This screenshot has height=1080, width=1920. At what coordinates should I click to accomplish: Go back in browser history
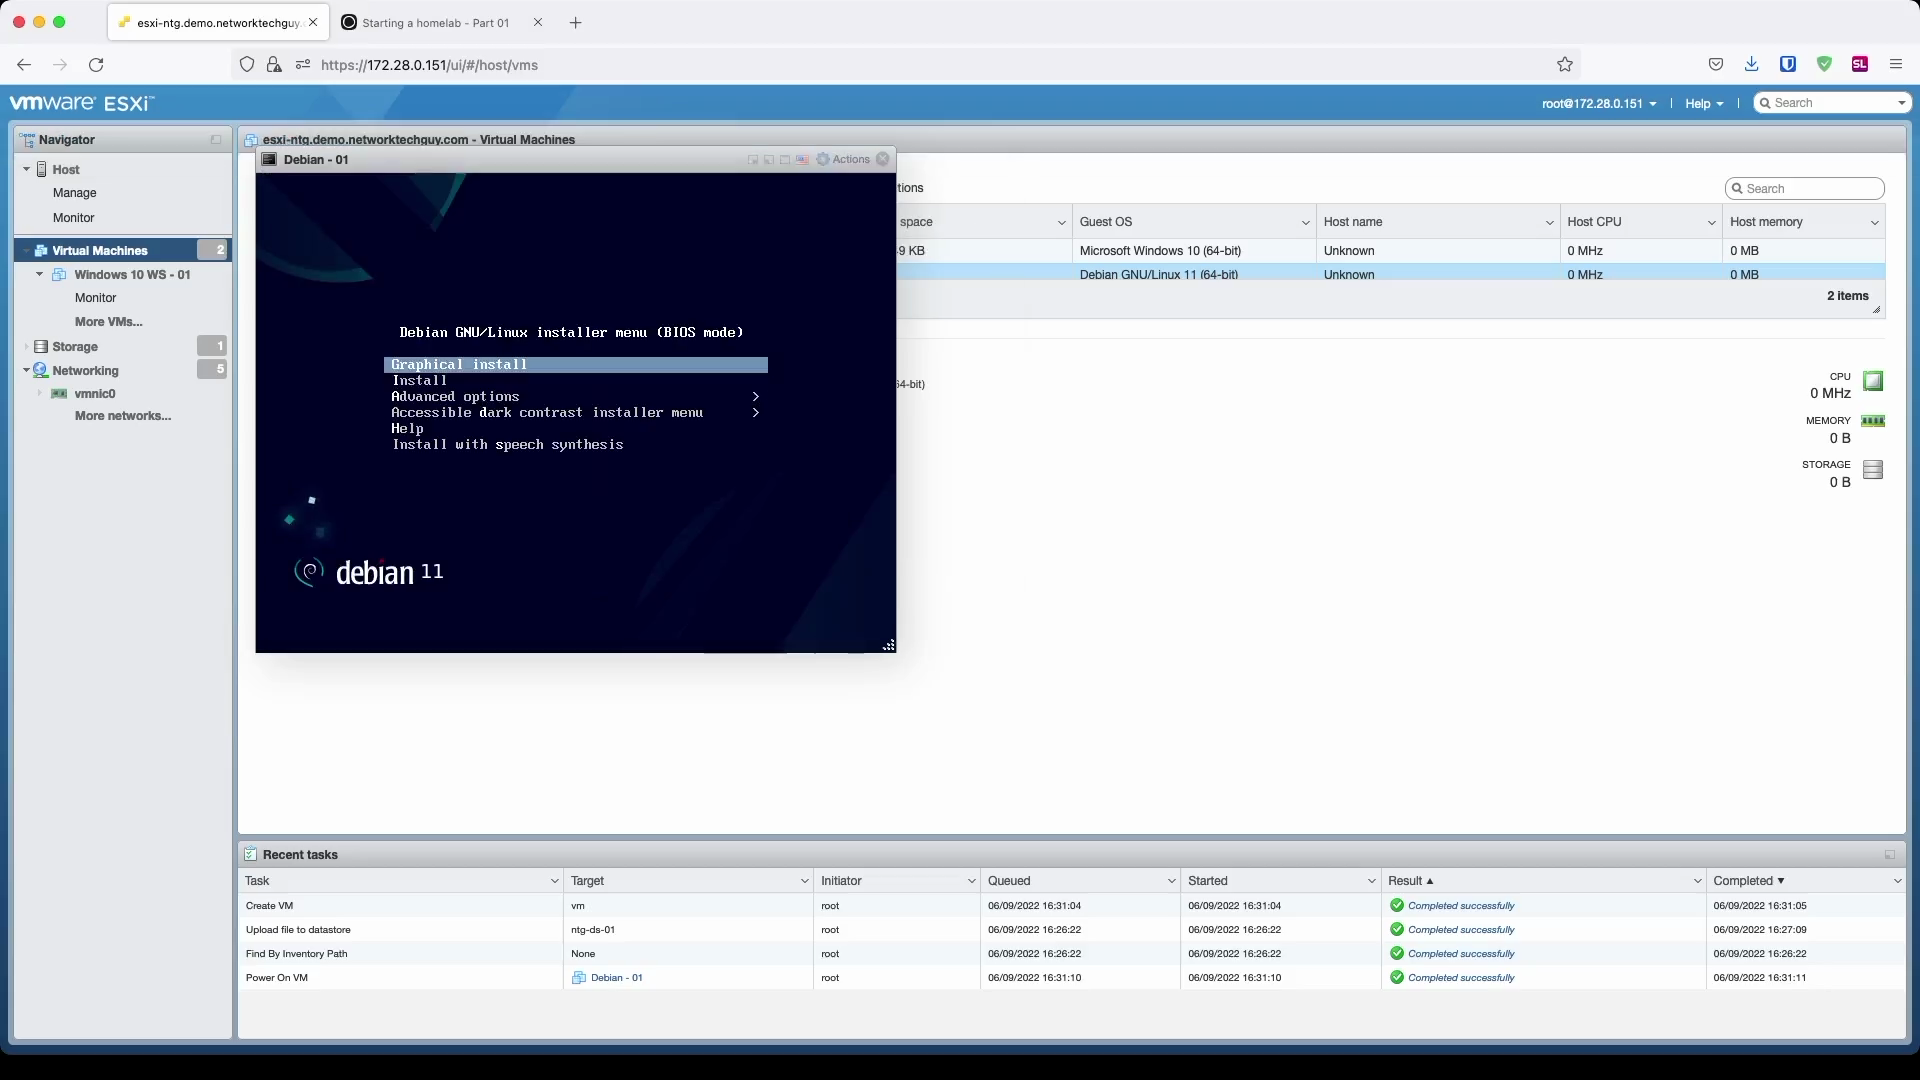tap(24, 65)
